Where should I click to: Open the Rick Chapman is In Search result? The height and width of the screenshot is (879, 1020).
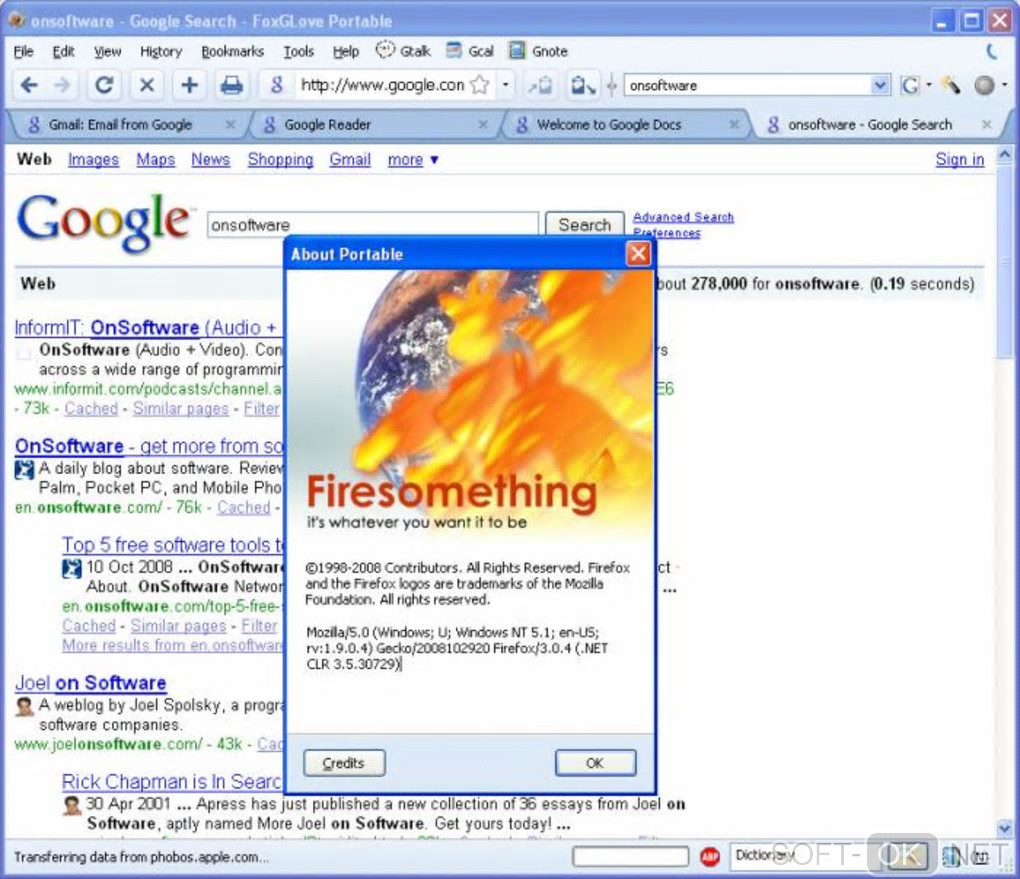coord(171,781)
